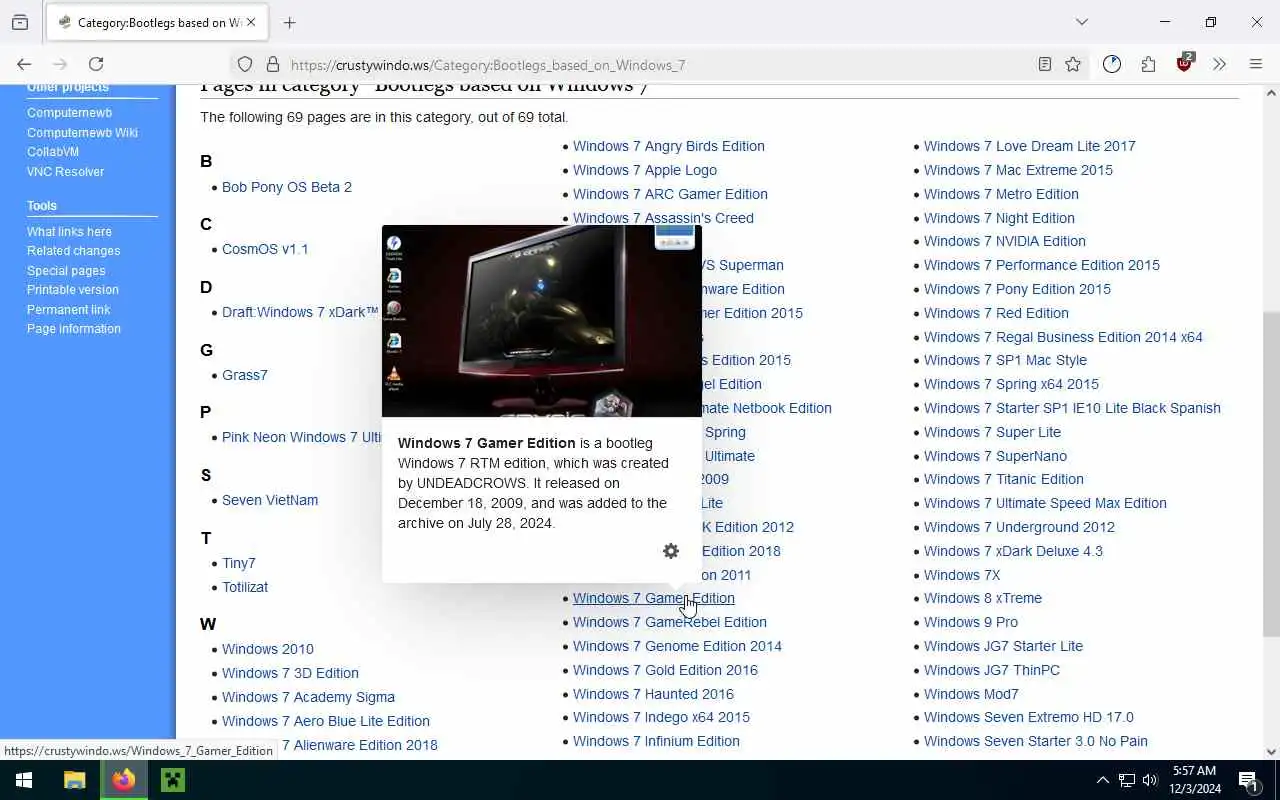1280x800 pixels.
Task: Click What links here tool
Action: tap(69, 231)
